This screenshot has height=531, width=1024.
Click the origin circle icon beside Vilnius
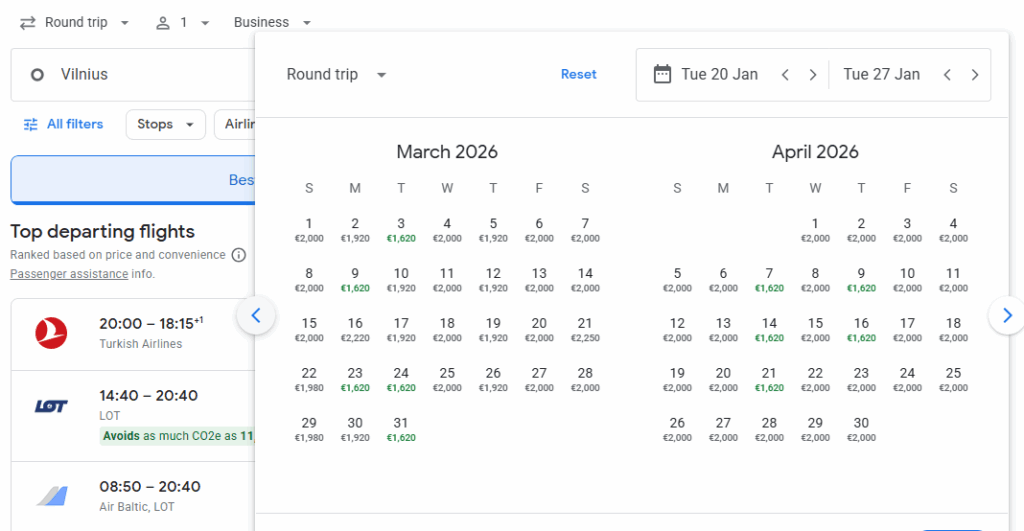pos(37,74)
